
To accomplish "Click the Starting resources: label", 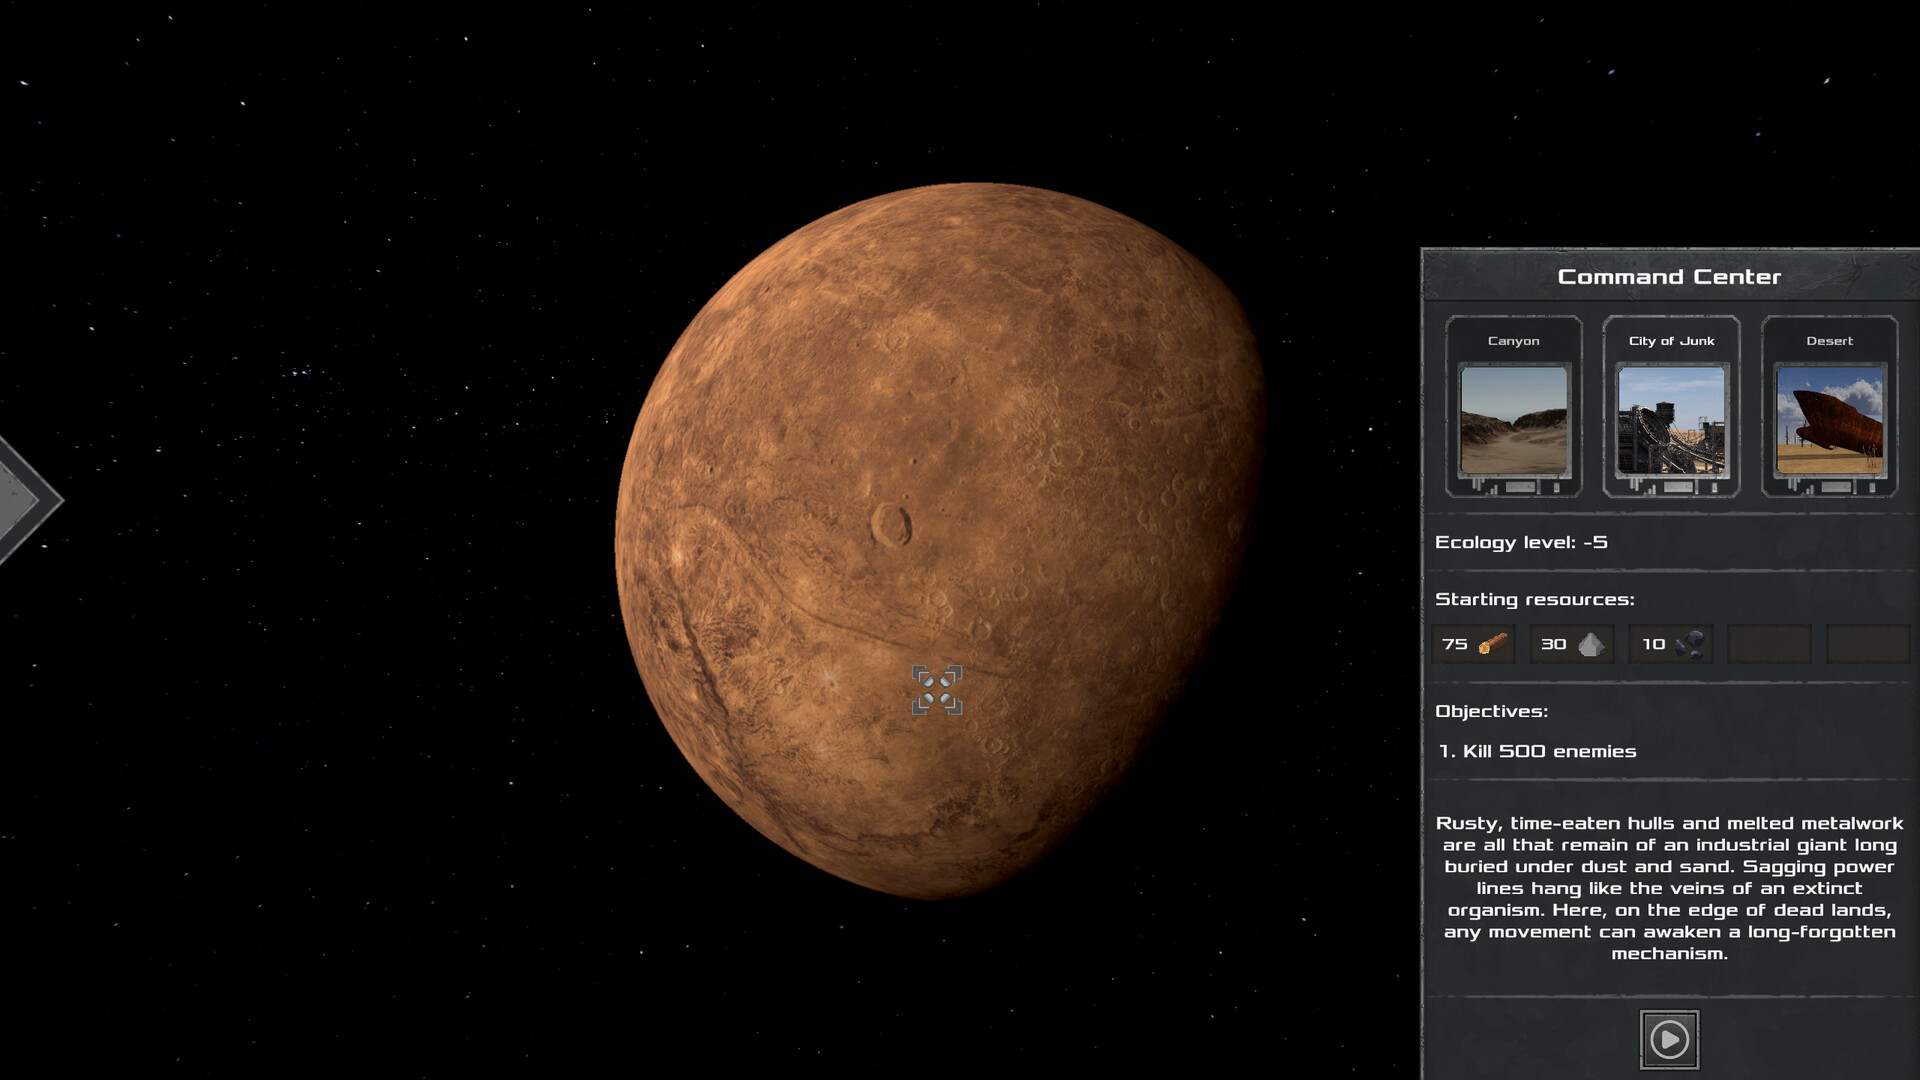I will [1534, 599].
